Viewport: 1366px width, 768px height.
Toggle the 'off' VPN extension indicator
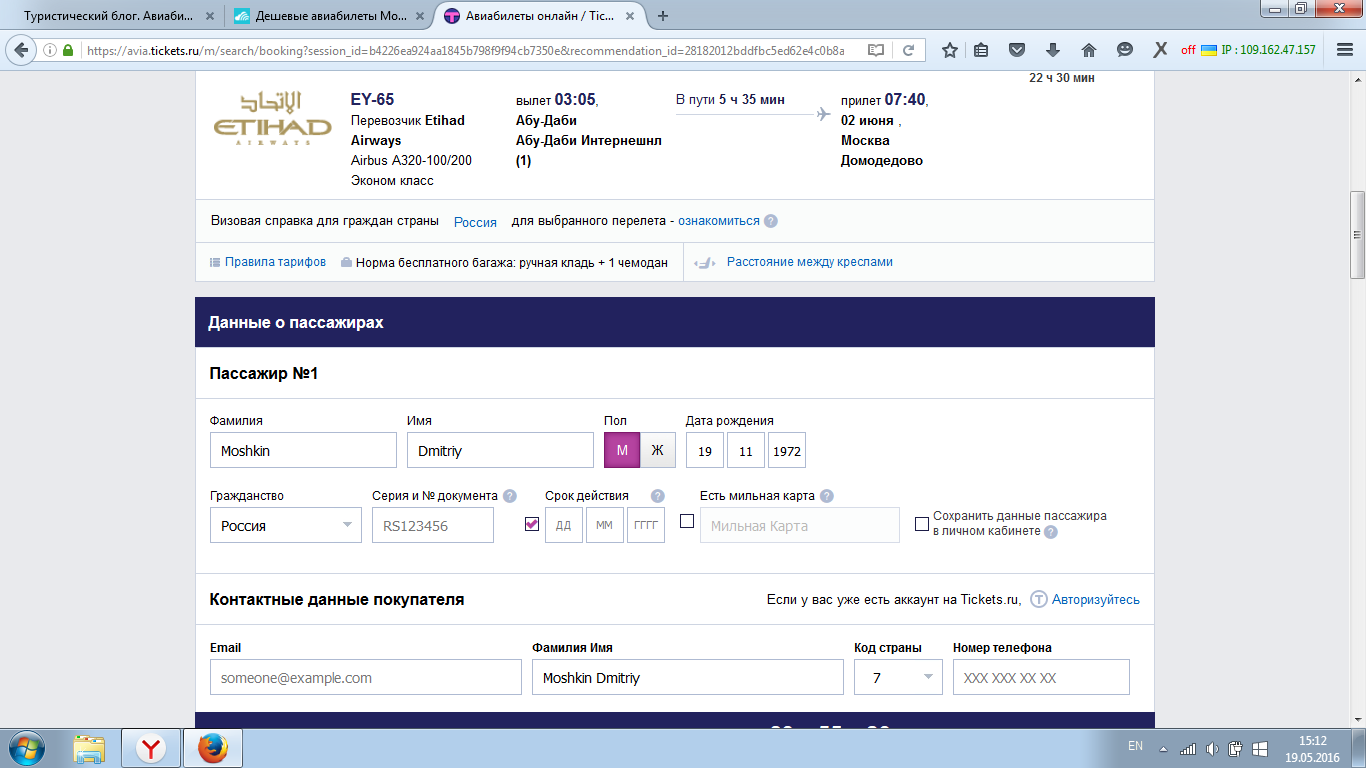[1188, 50]
